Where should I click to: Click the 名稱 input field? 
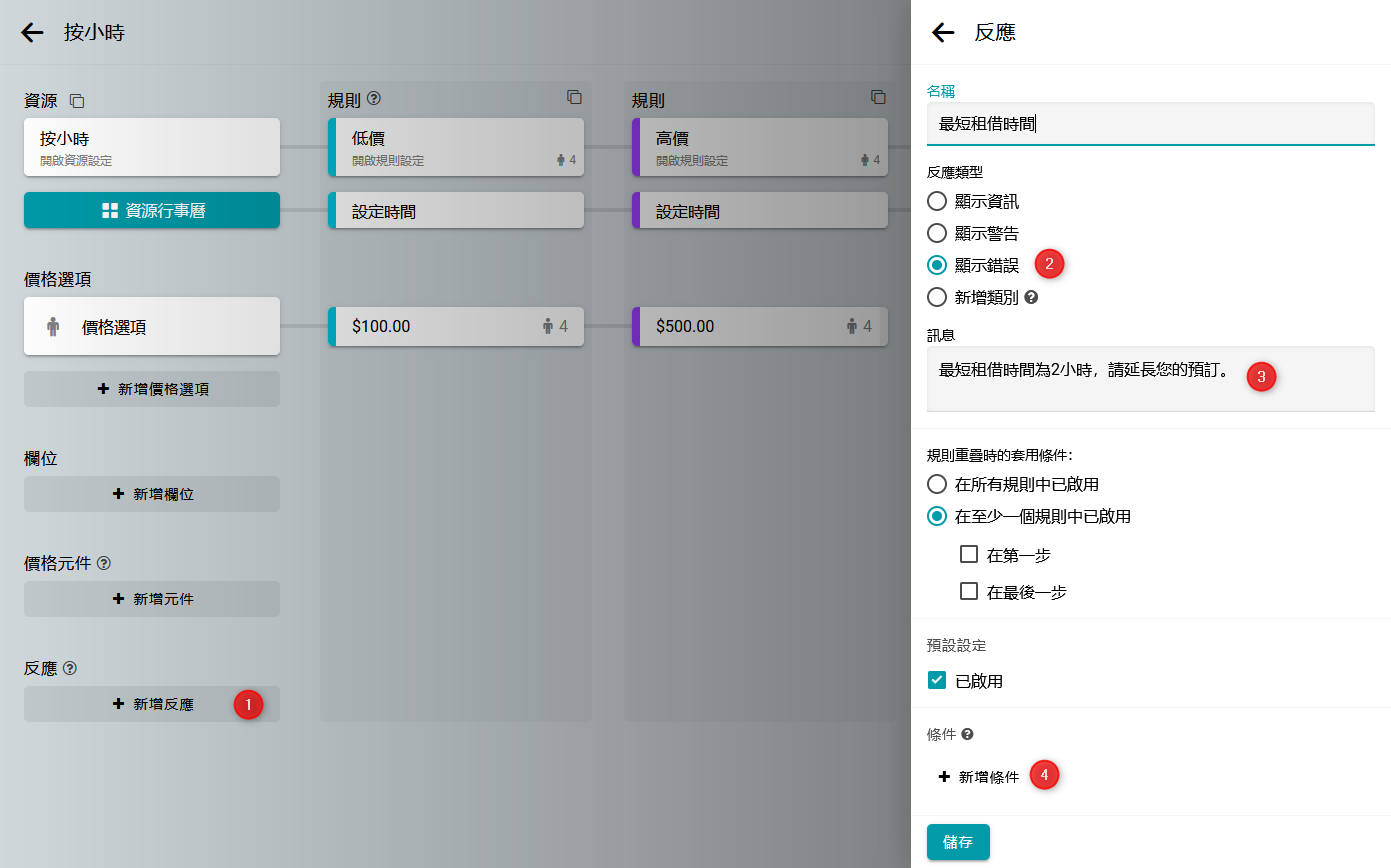1150,124
